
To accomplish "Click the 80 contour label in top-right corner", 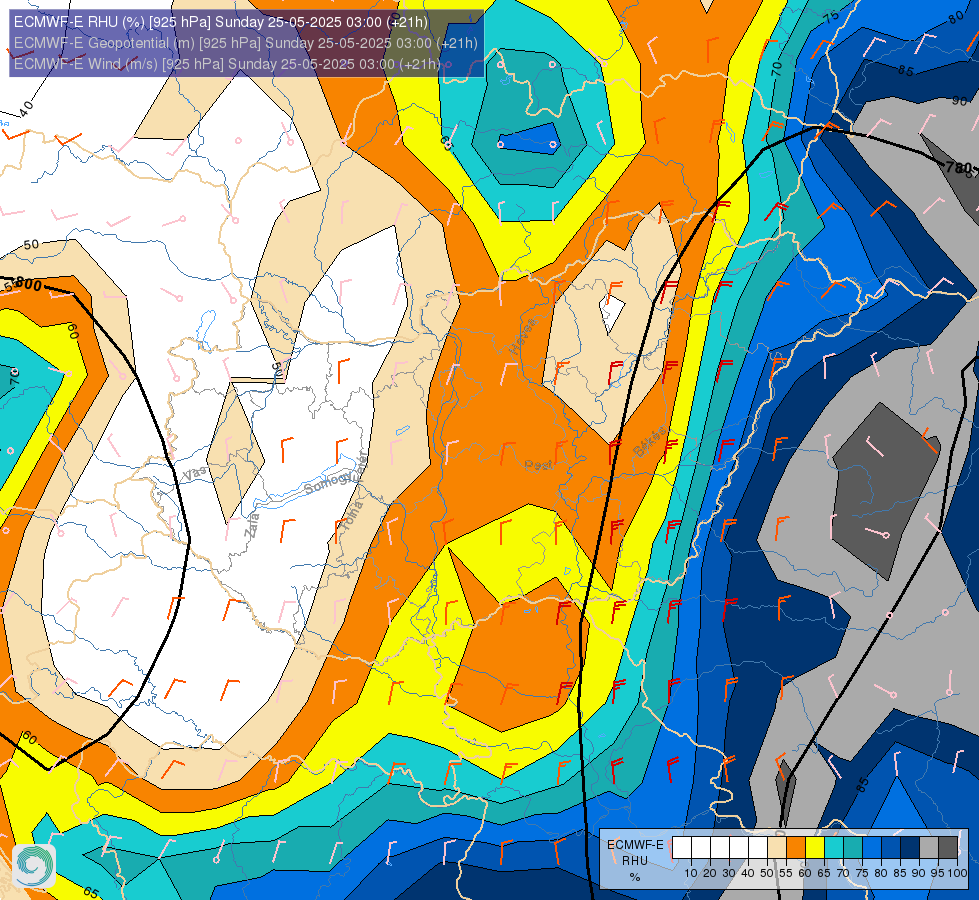I will coord(956,17).
